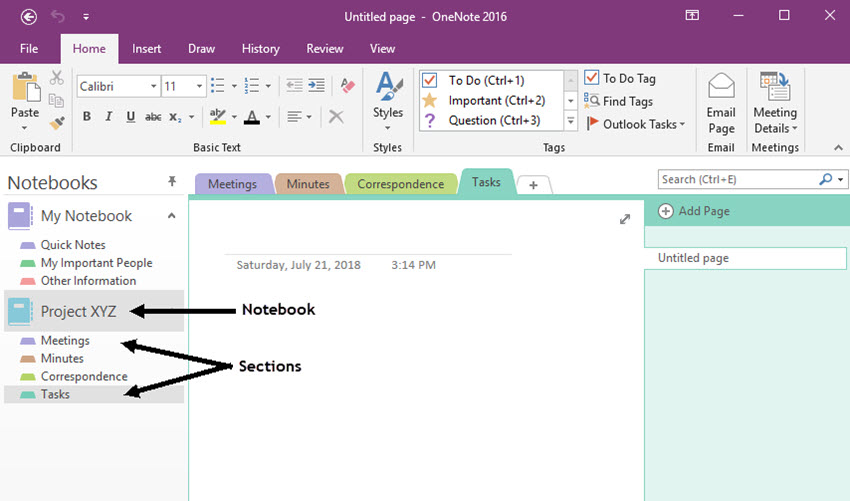Collapse the ribbon with the chevron
The image size is (850, 501).
[838, 147]
